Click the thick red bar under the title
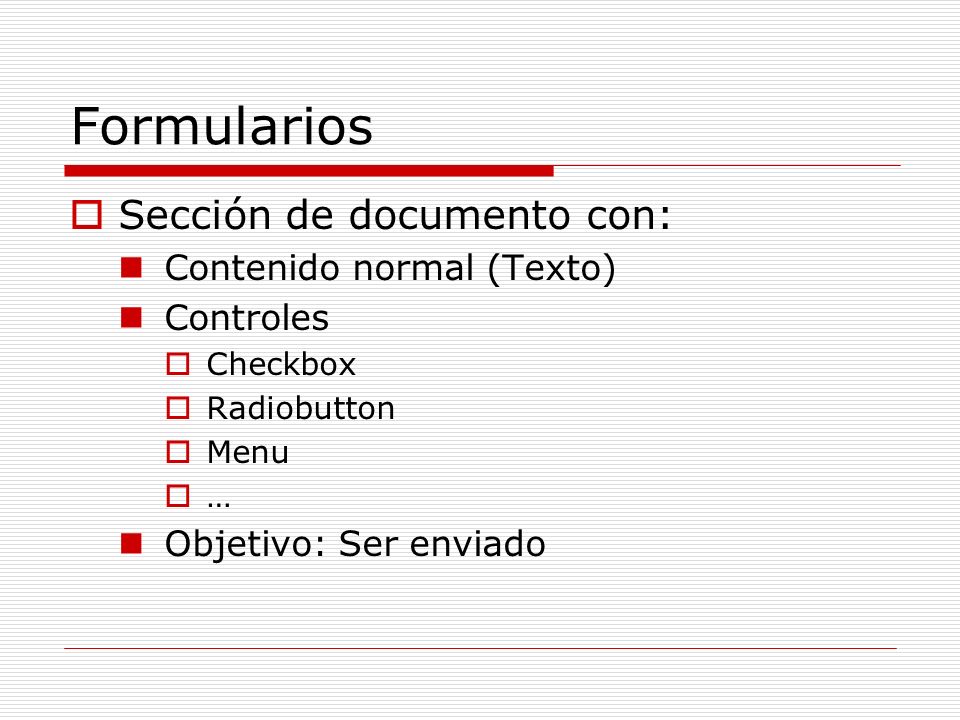Screen dimensions: 960x720 click(x=309, y=171)
